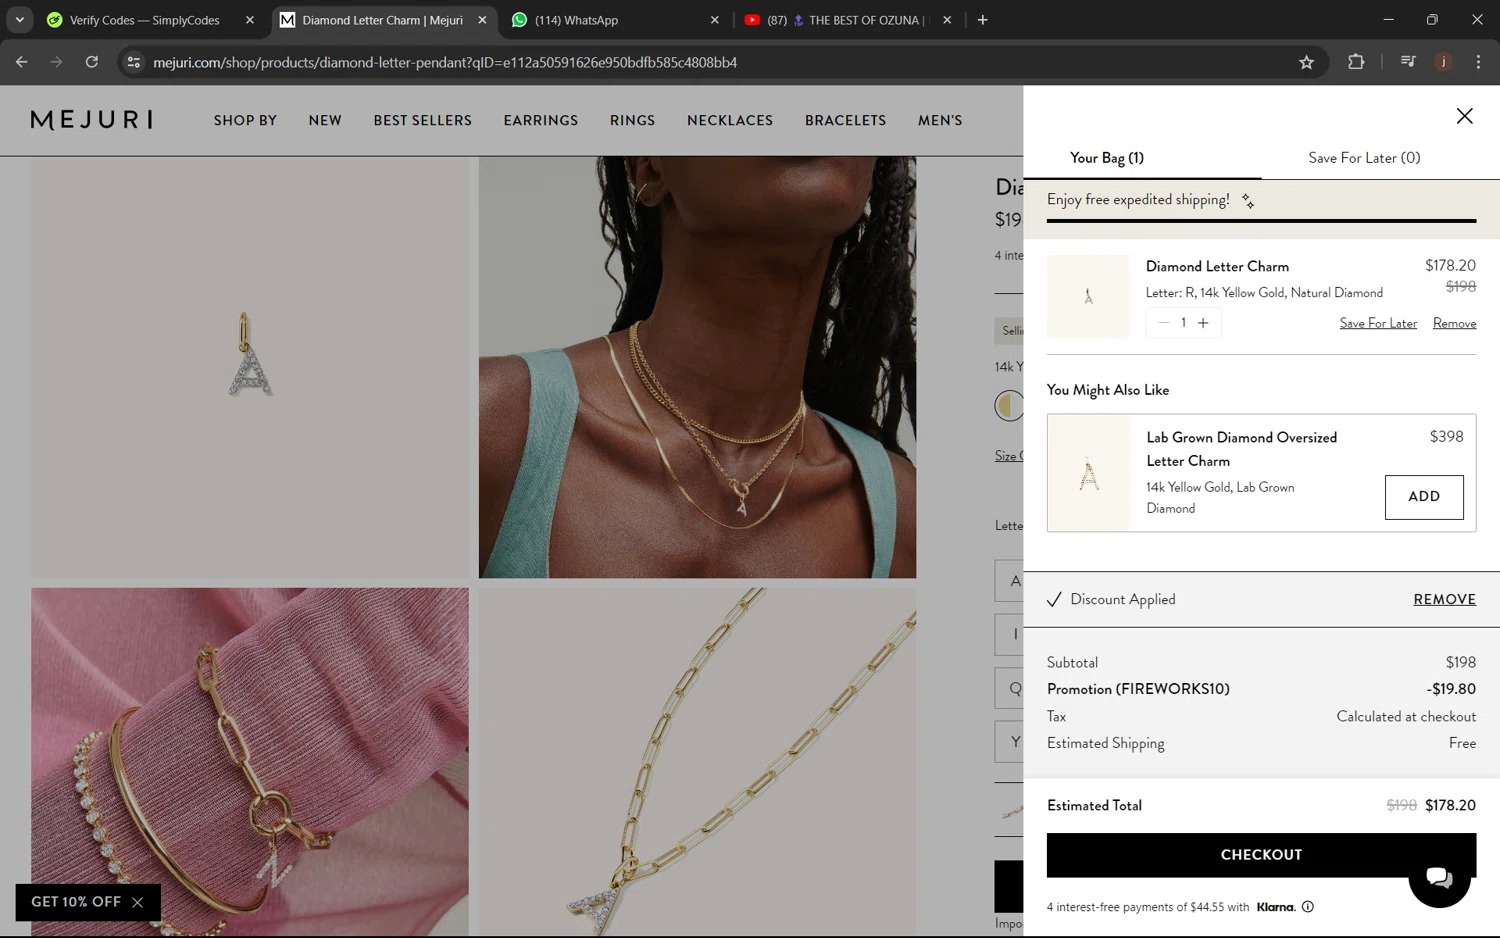Increase Diamond Letter Charm quantity
Screen dimensions: 1500x938
(x=1203, y=323)
